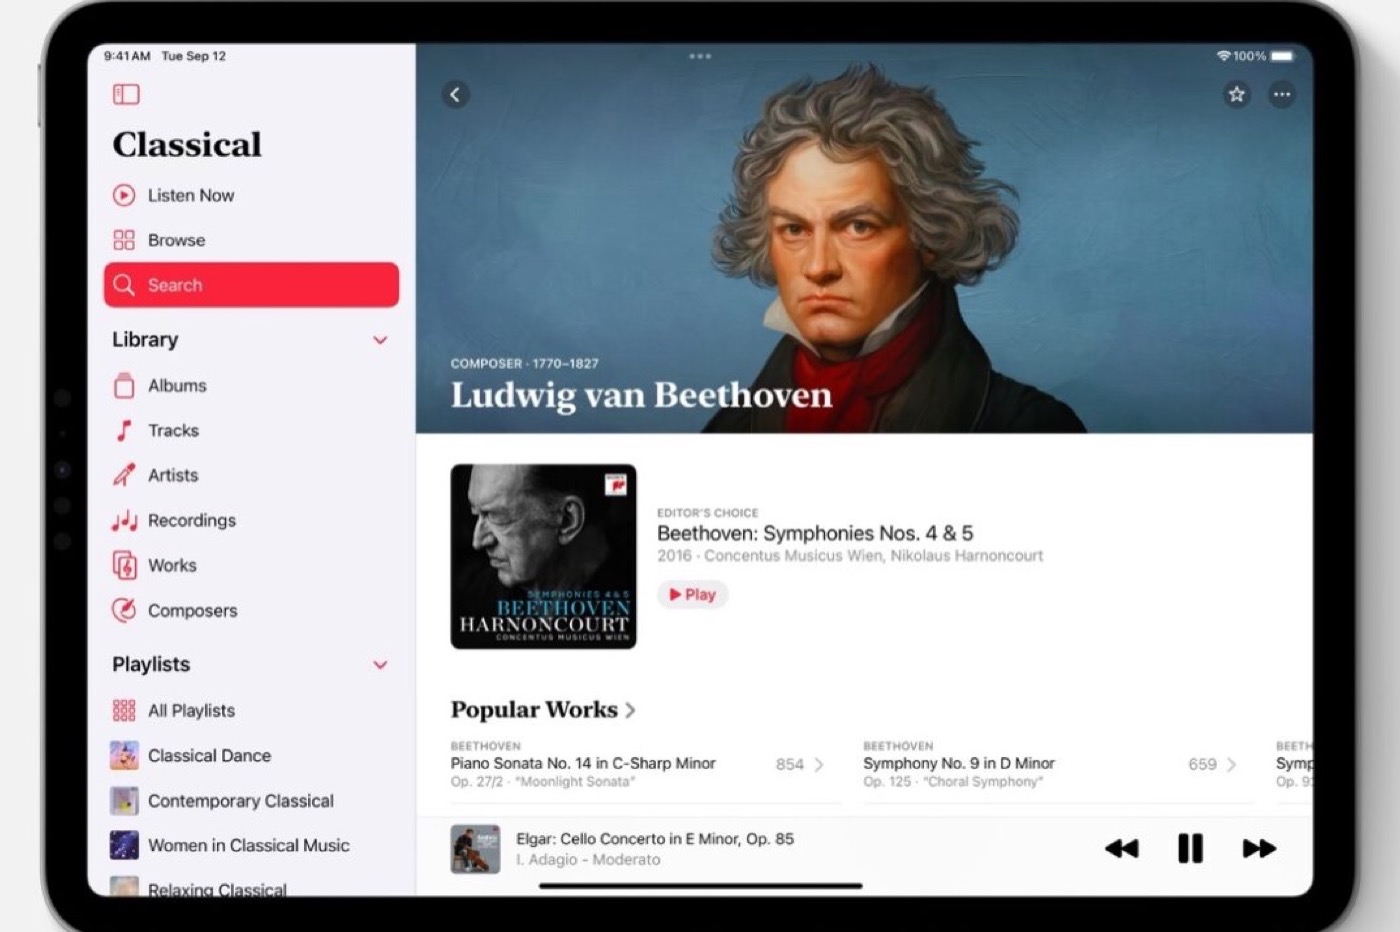Expand Popular Works with the chevron
Screen dimensions: 1400x932
(x=631, y=710)
